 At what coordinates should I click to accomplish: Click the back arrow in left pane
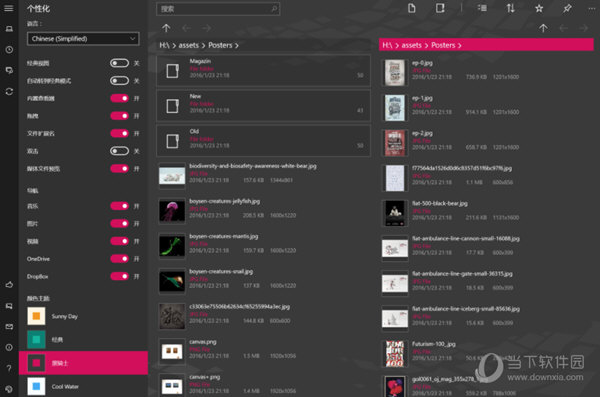coord(186,28)
